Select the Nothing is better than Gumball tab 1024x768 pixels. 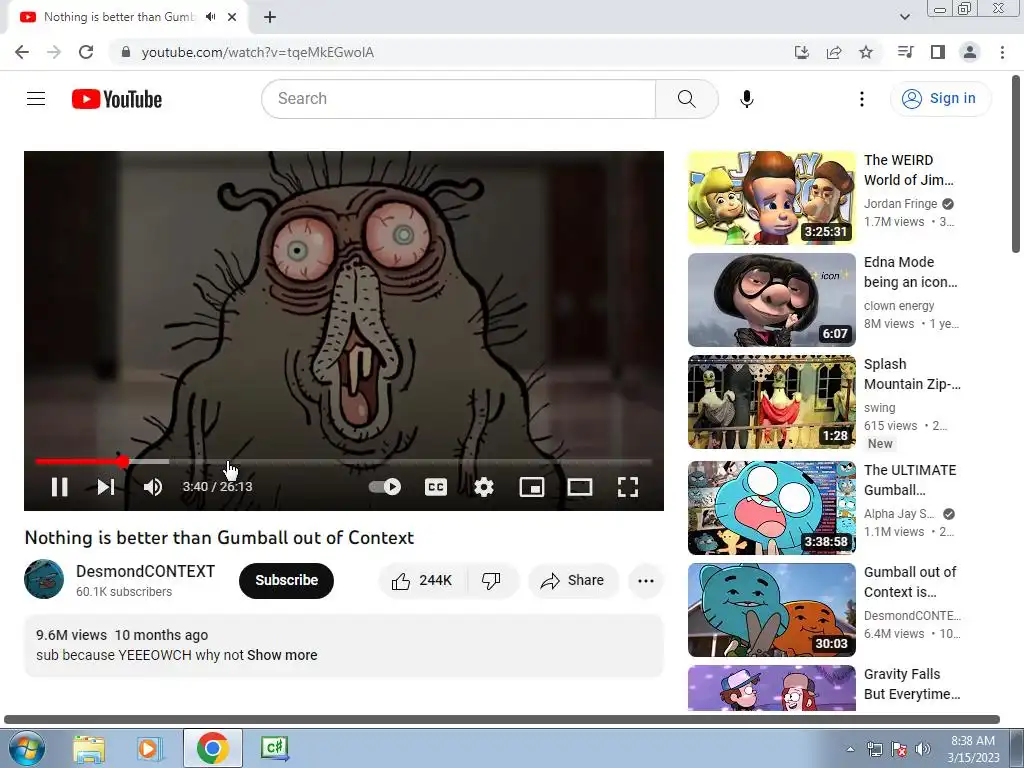pos(120,17)
